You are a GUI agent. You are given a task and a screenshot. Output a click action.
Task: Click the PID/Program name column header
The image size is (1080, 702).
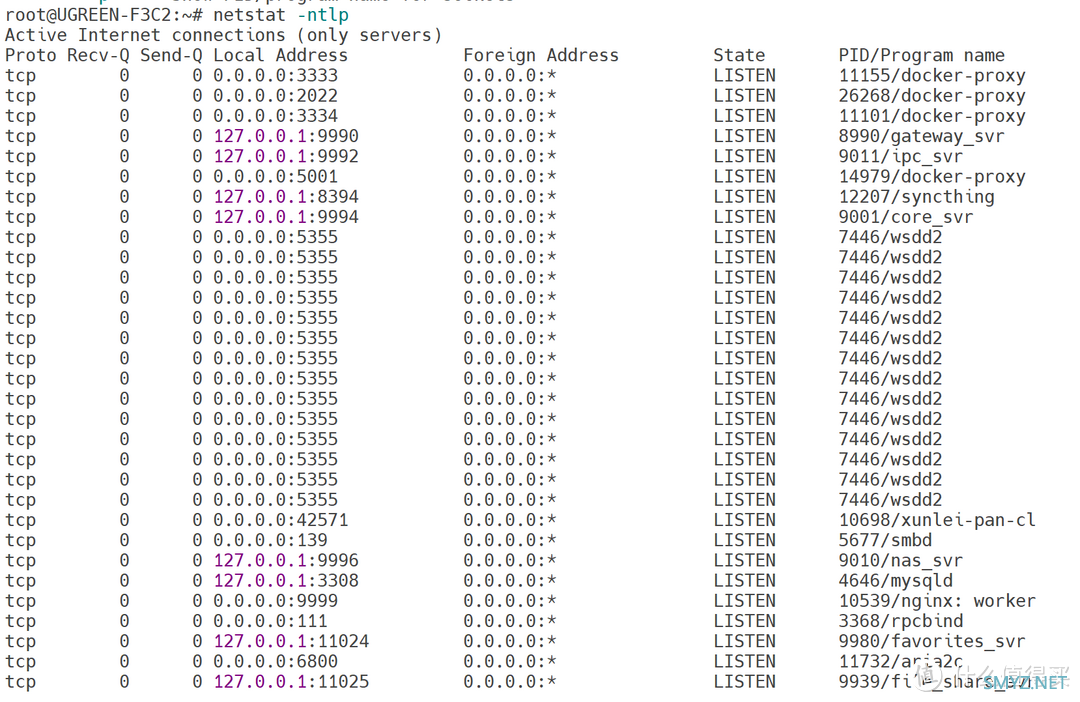pyautogui.click(x=922, y=55)
